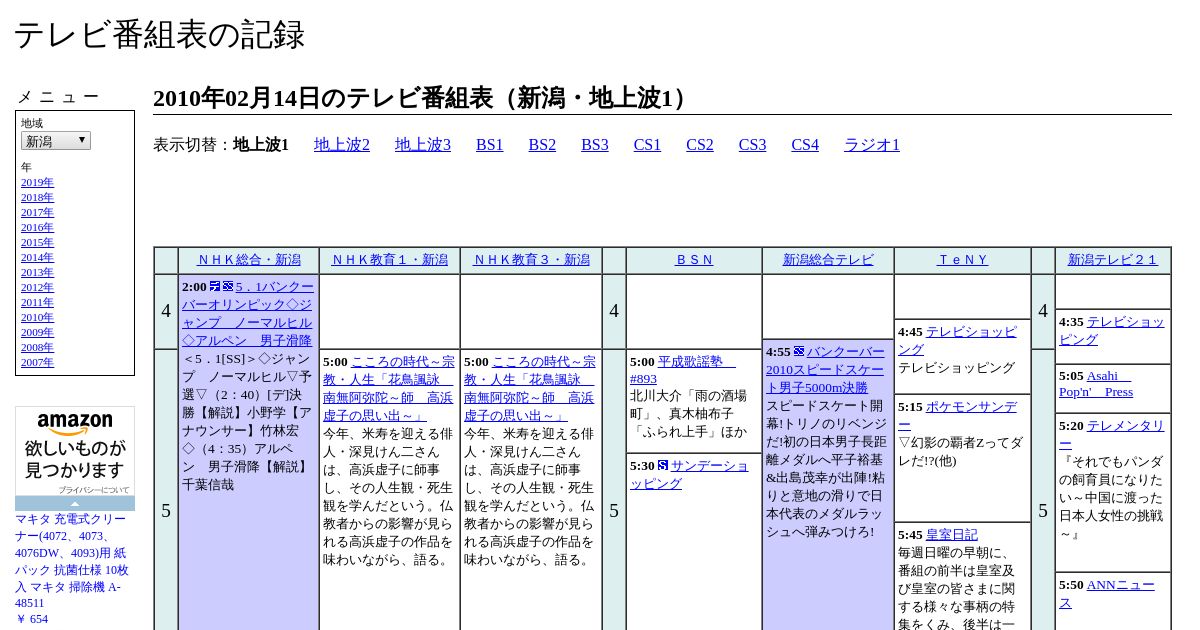Click the 5.1 surround icon in 2:00 program

[215, 286]
